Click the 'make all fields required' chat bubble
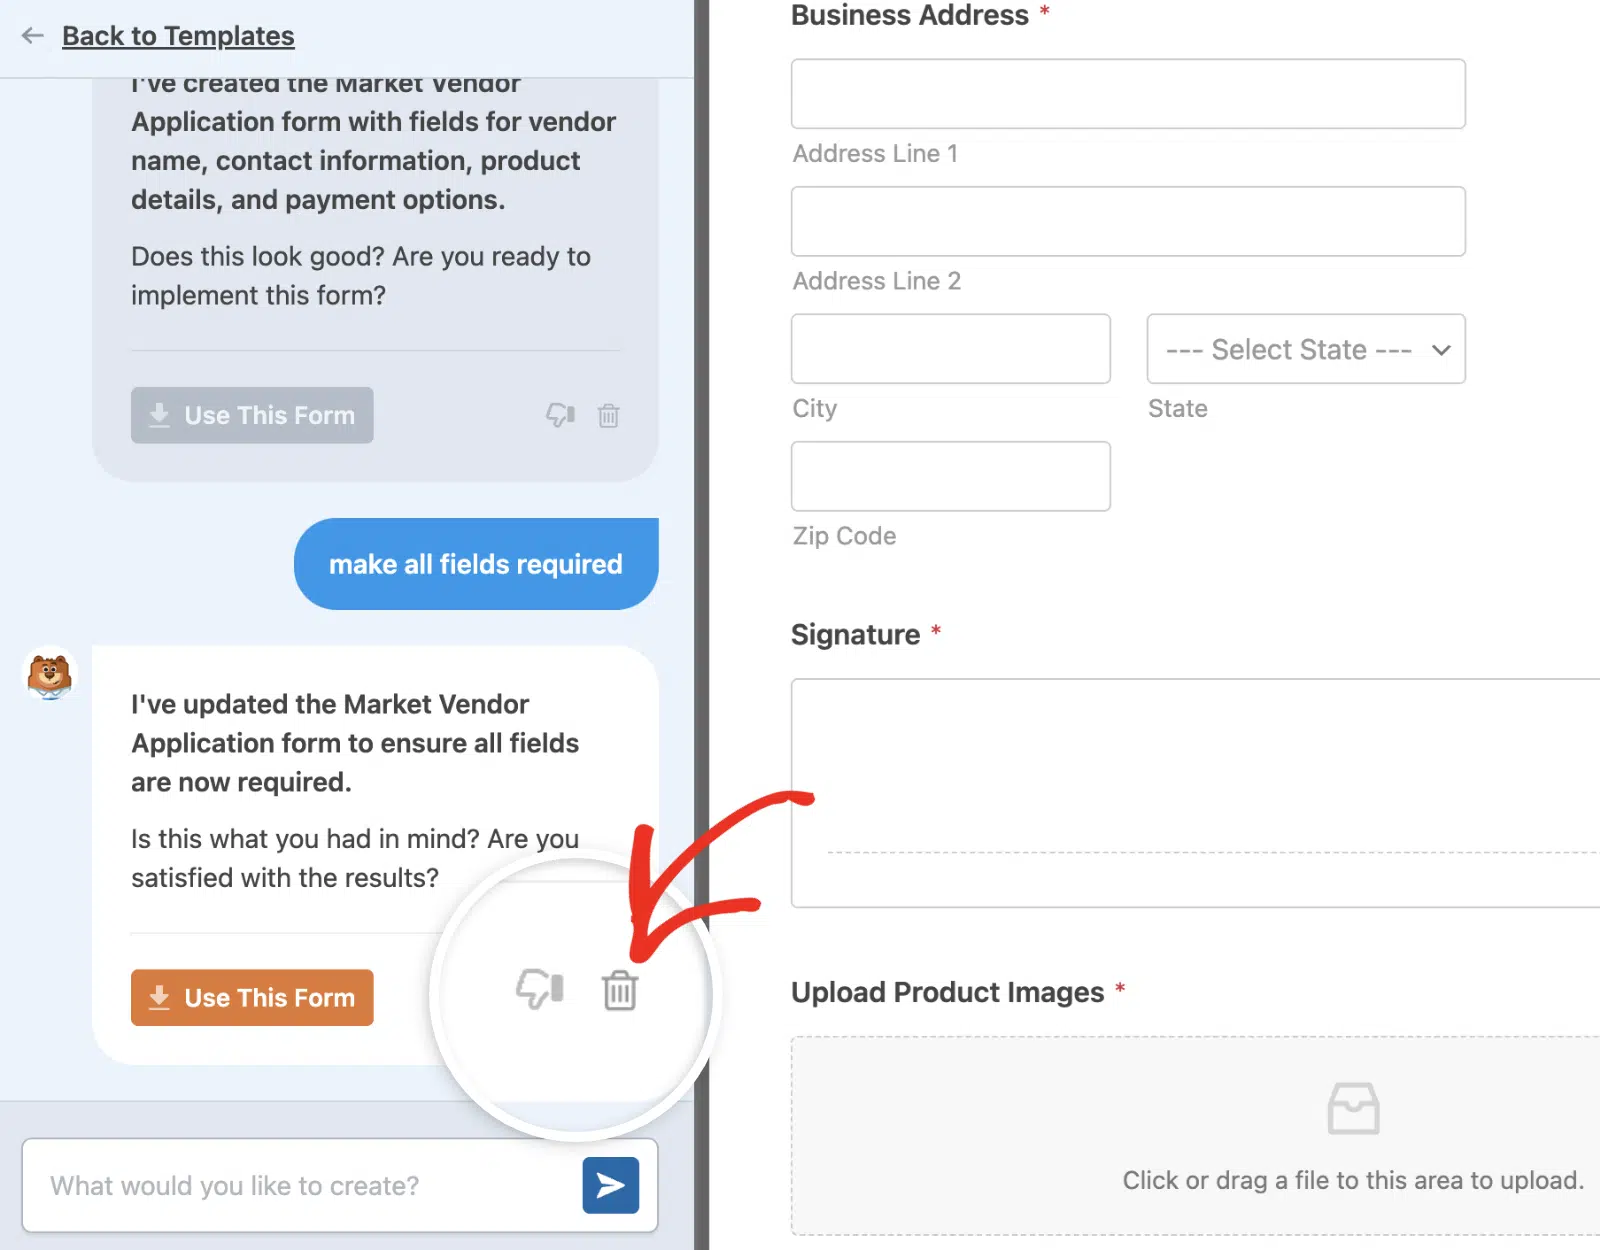The height and width of the screenshot is (1250, 1600). click(x=476, y=564)
